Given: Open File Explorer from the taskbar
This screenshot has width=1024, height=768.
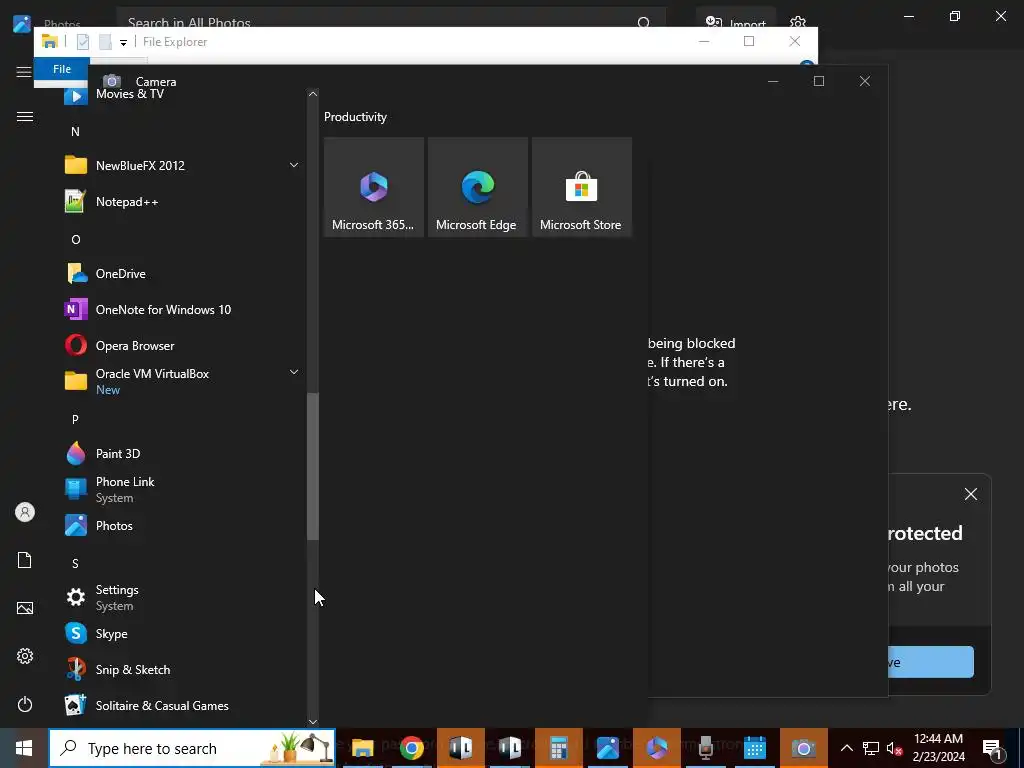Looking at the screenshot, I should (x=362, y=748).
